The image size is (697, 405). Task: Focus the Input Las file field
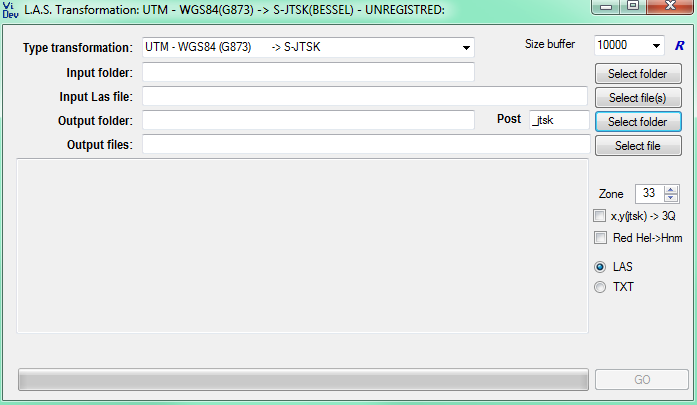point(365,96)
